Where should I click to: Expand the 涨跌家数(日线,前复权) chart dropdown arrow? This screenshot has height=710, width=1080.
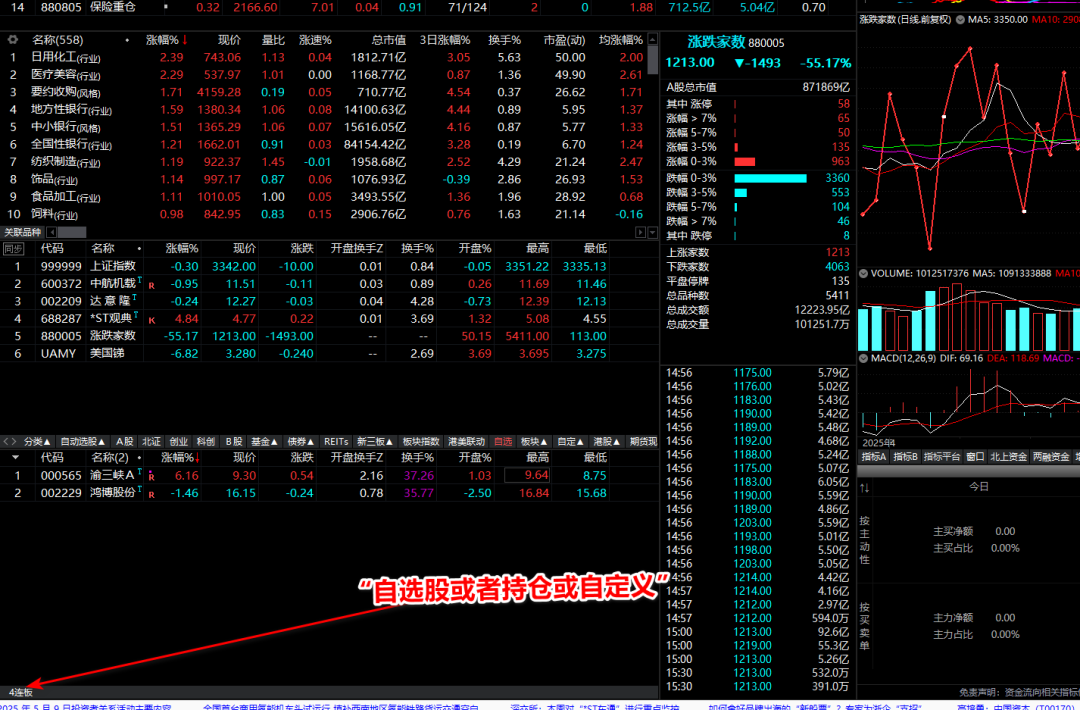[958, 20]
